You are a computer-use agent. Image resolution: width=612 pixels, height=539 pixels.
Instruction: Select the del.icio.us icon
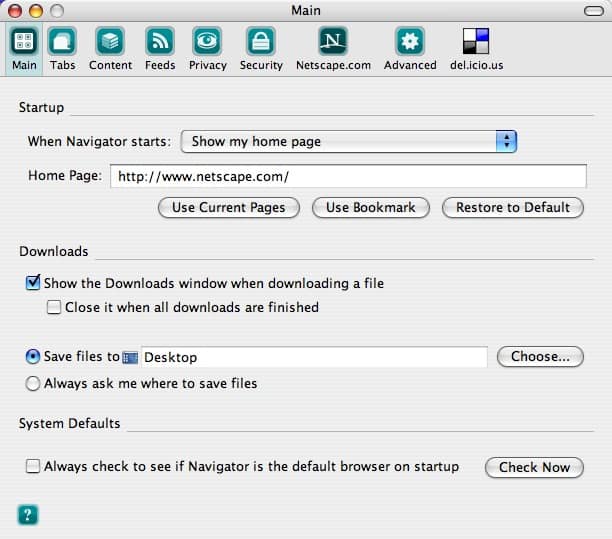pos(476,42)
